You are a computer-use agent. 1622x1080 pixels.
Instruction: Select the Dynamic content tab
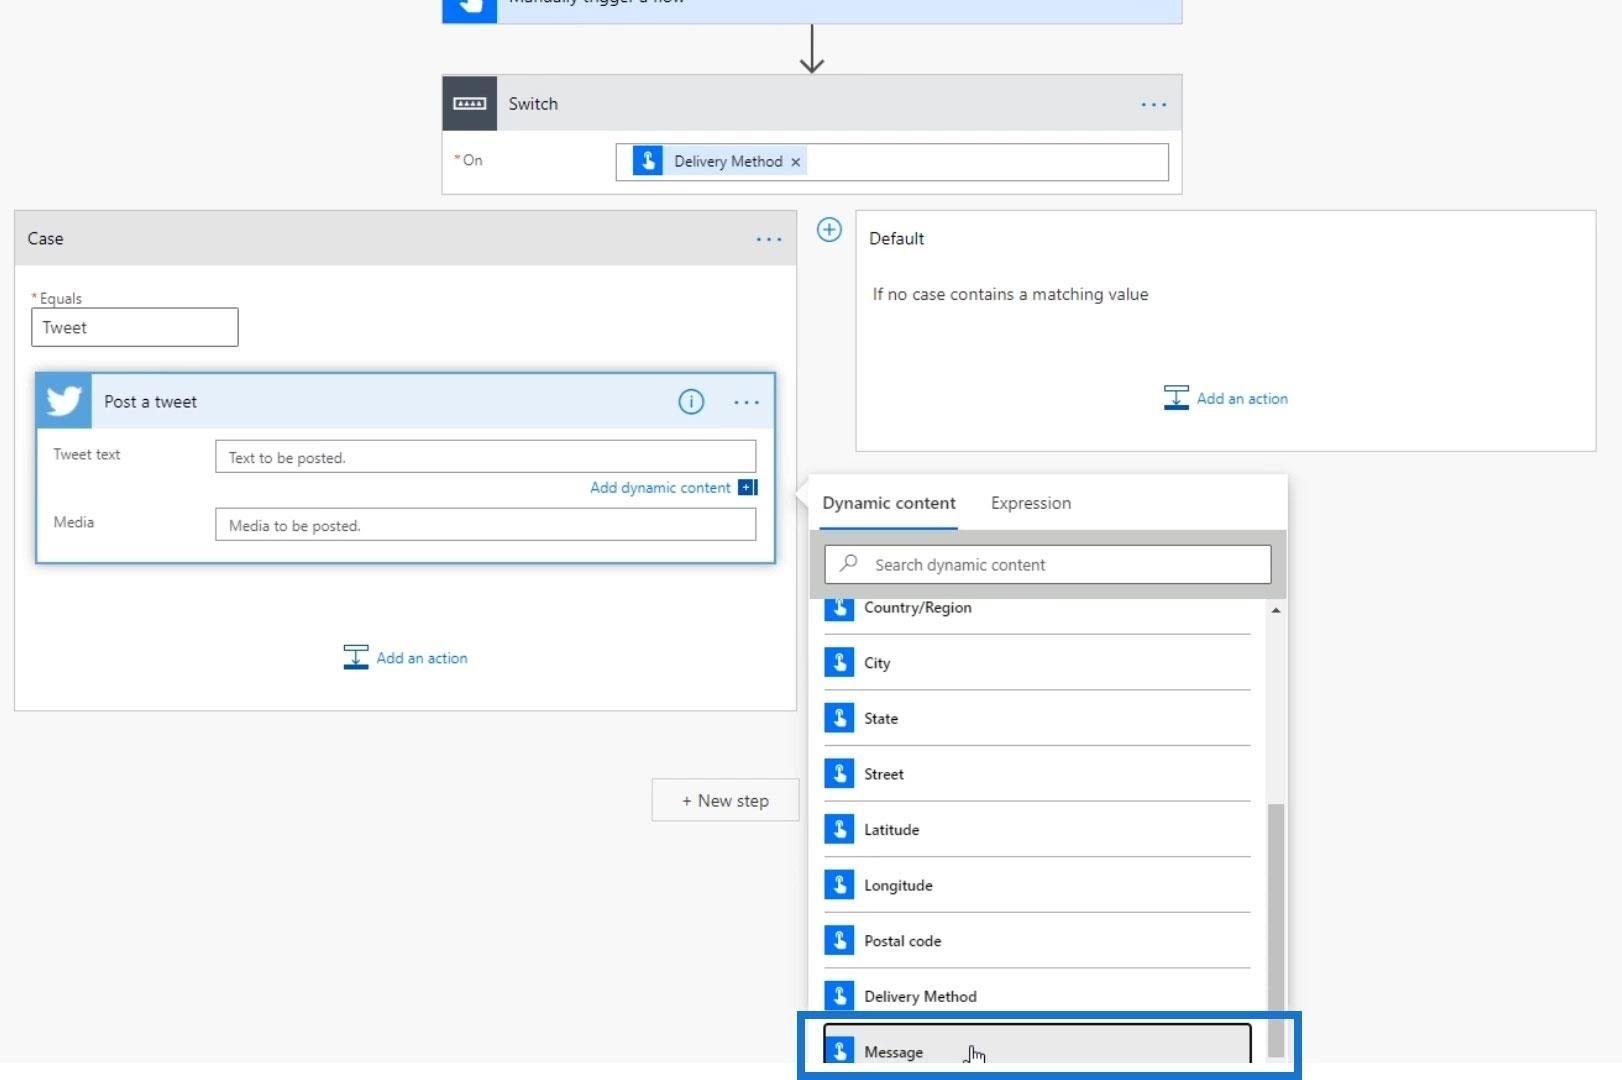tap(888, 503)
